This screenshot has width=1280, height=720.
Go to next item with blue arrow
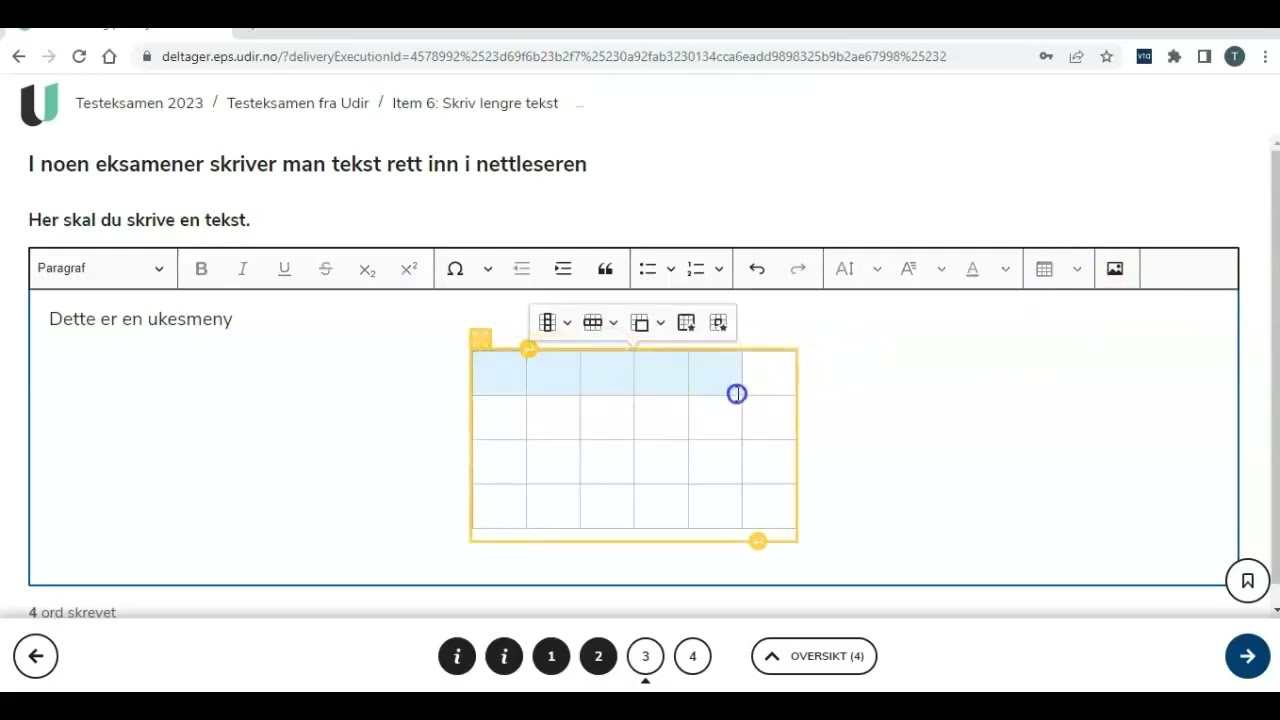(1247, 656)
